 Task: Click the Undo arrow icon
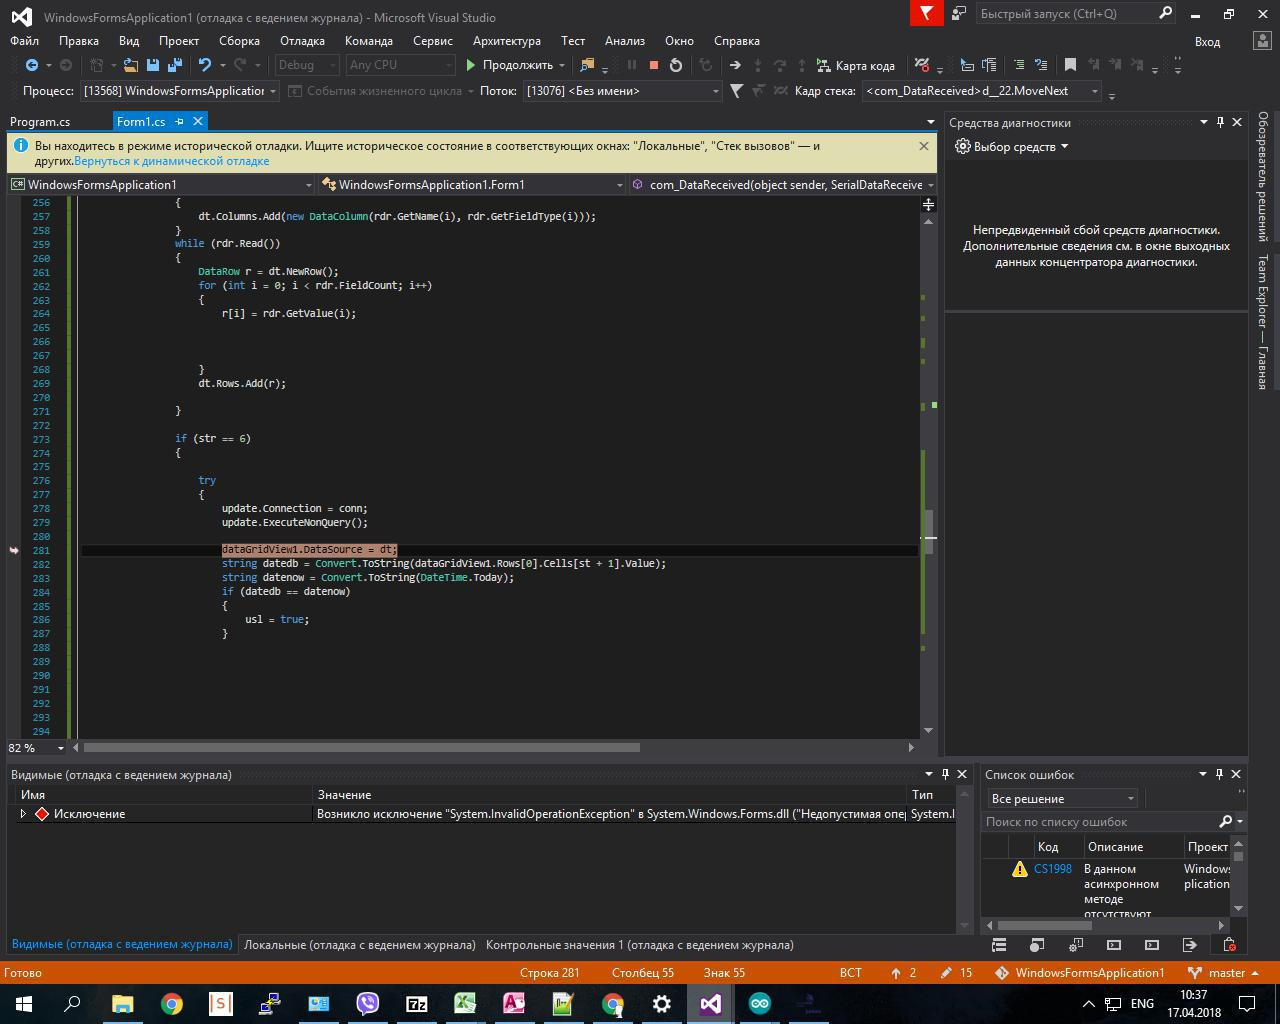[205, 65]
